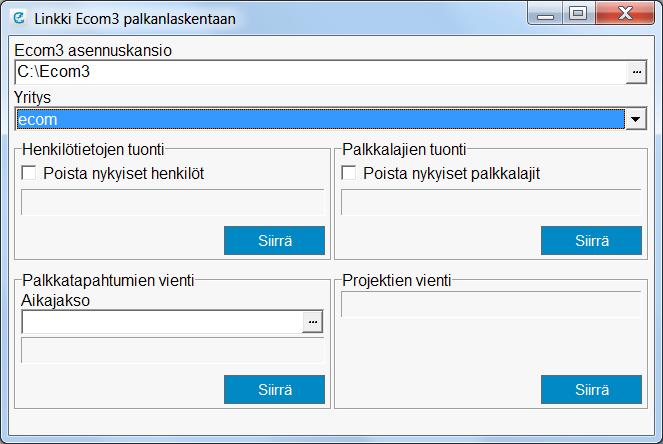Click the C:\Ecom3 path input field
The height and width of the screenshot is (444, 663).
321,72
